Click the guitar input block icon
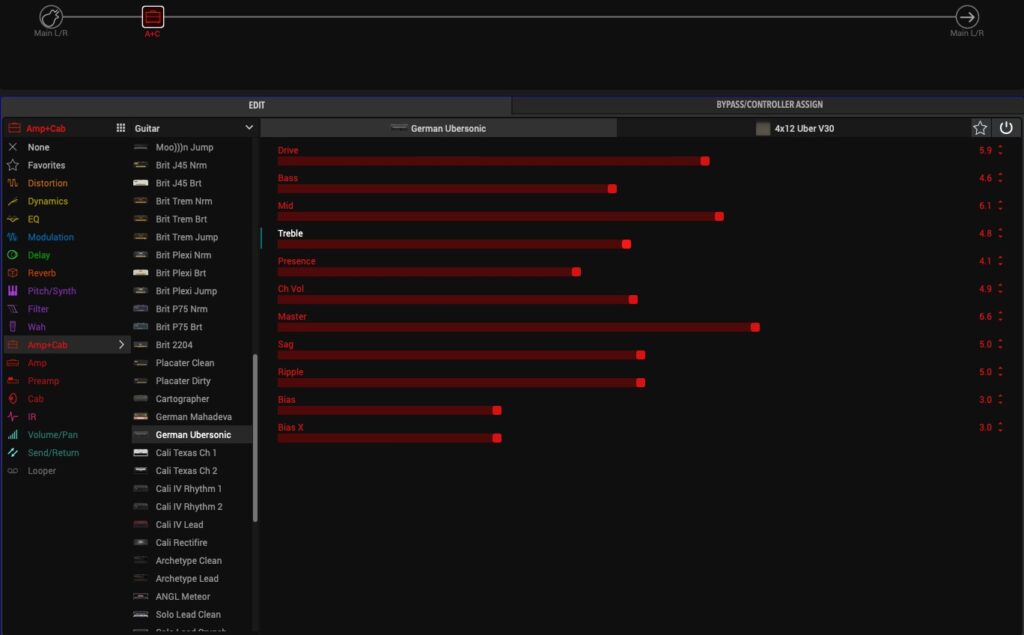 (x=51, y=17)
